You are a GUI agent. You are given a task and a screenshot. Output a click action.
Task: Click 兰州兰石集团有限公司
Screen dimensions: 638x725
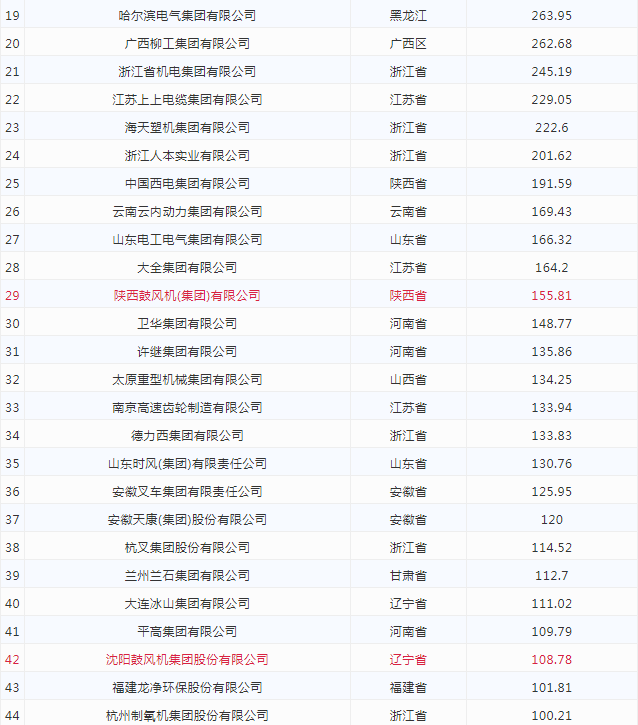point(187,575)
